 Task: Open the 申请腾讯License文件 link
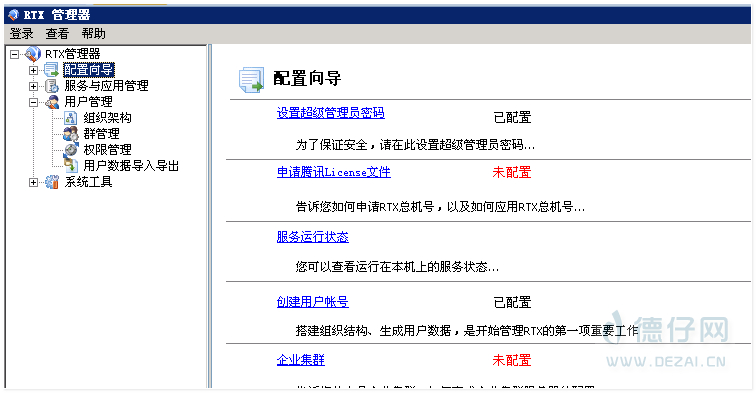pos(334,172)
